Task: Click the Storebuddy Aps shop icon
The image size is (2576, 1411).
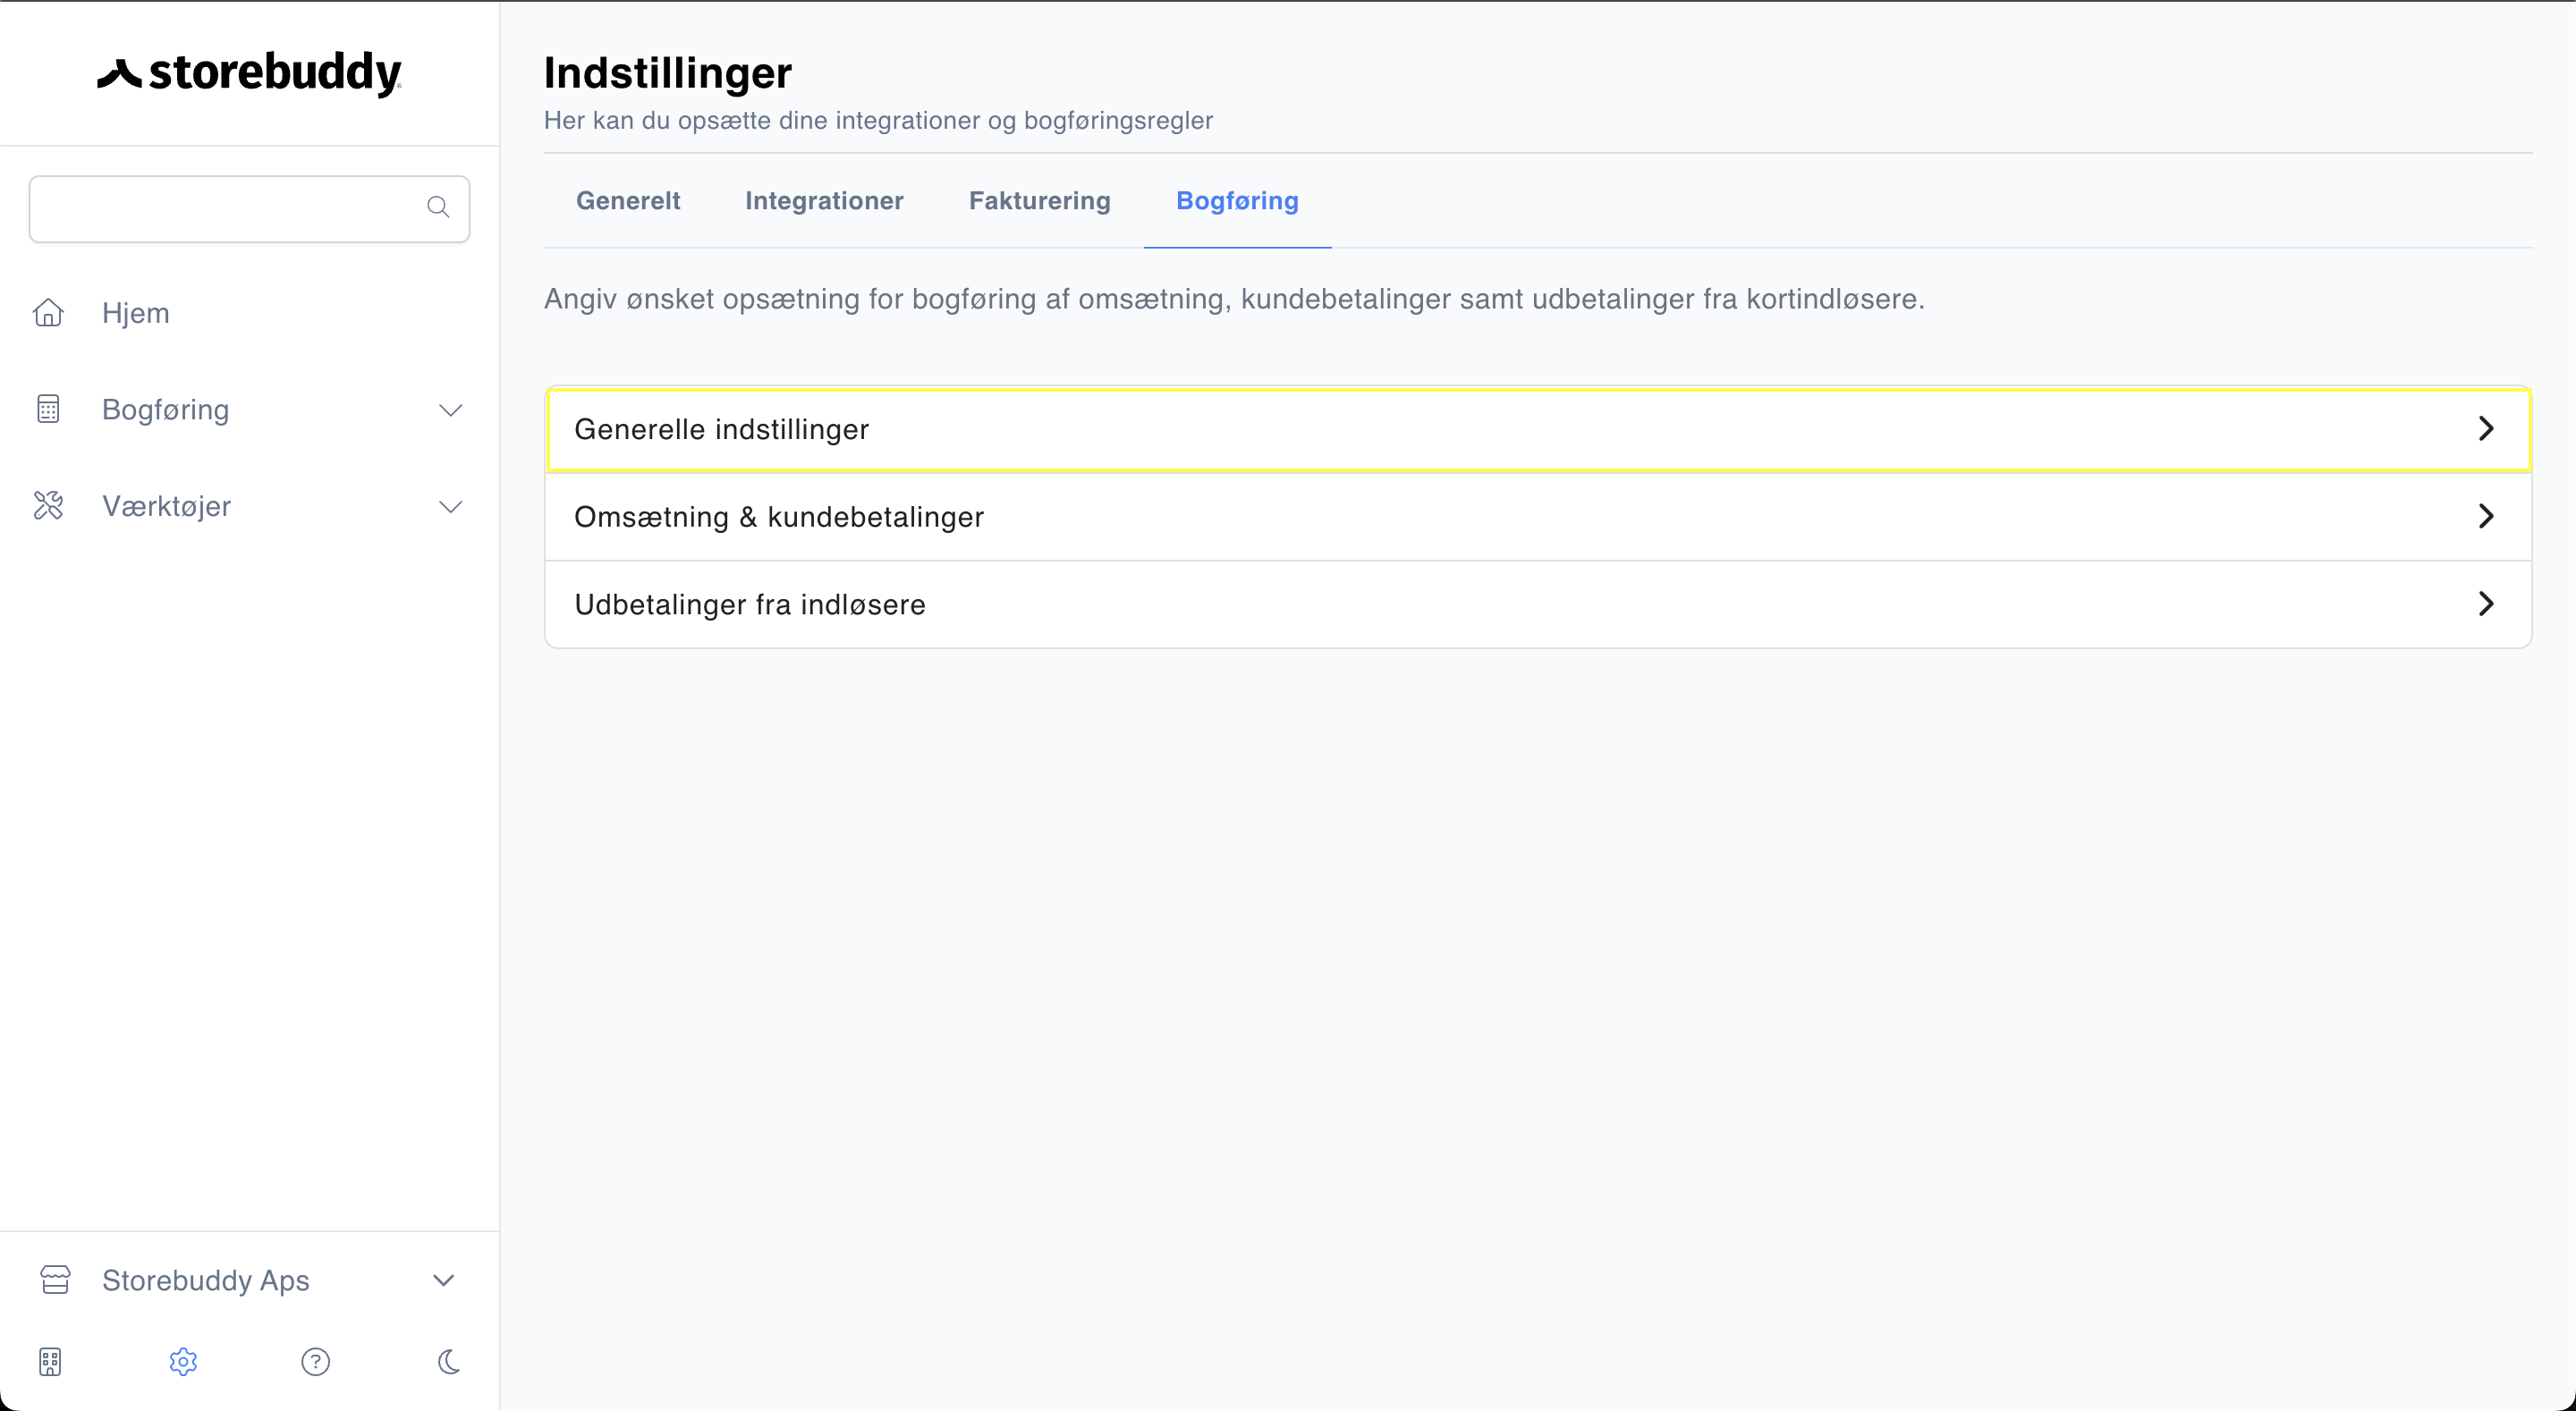Action: [x=55, y=1280]
